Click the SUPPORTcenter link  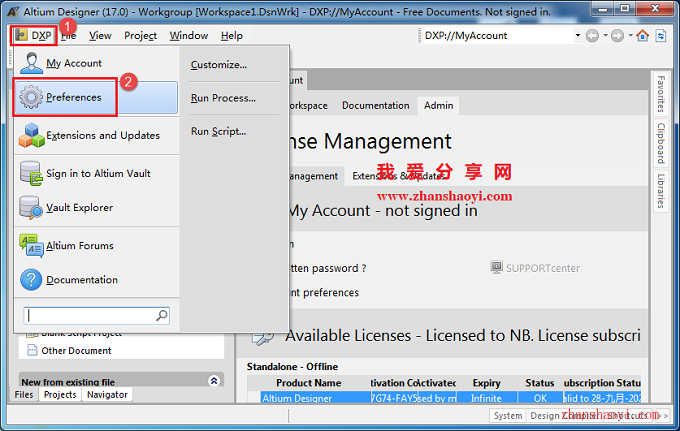(x=543, y=268)
